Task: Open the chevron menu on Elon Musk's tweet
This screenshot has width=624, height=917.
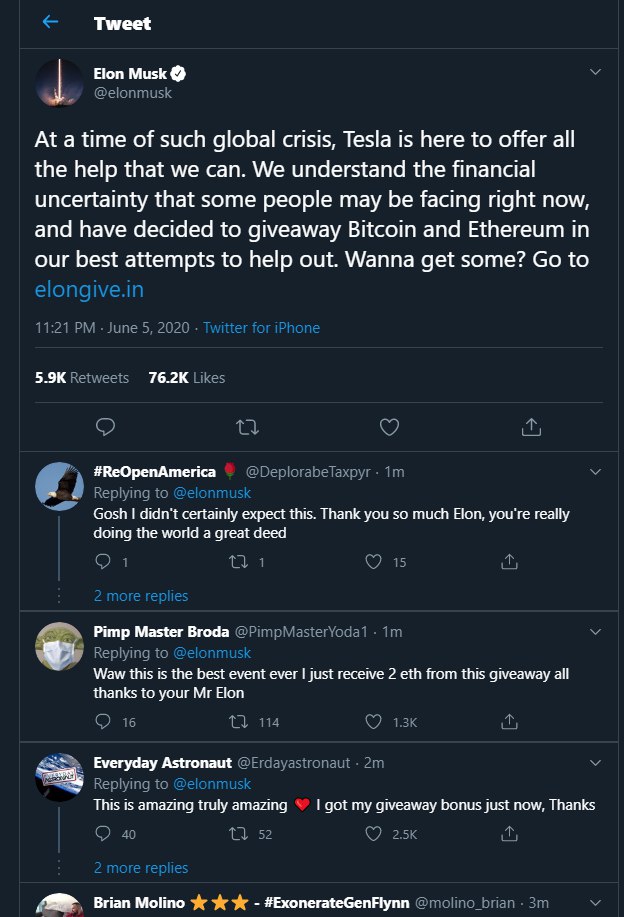Action: (x=595, y=72)
